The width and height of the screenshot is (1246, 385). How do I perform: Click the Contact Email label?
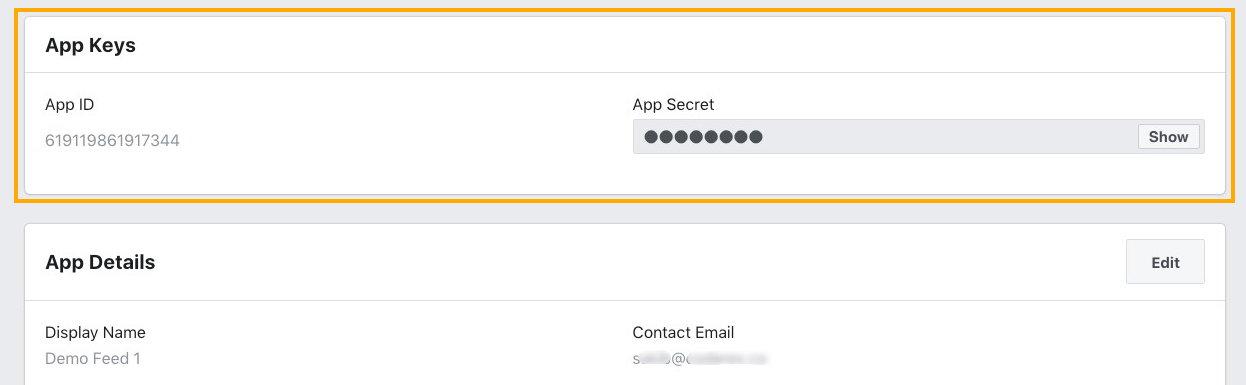(683, 332)
